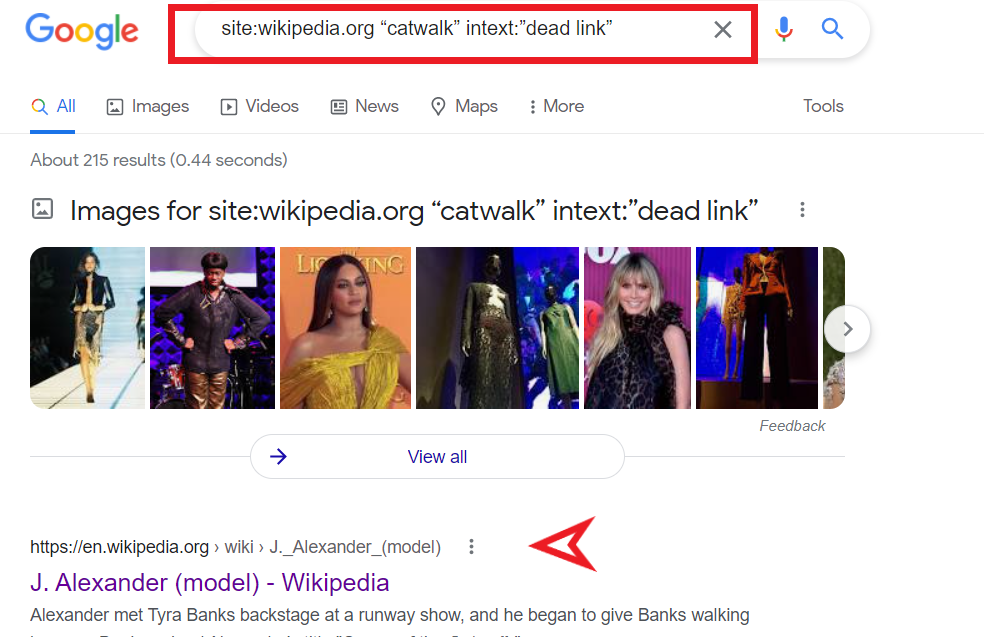Click the Google logo
This screenshot has height=637, width=984.
[x=82, y=30]
